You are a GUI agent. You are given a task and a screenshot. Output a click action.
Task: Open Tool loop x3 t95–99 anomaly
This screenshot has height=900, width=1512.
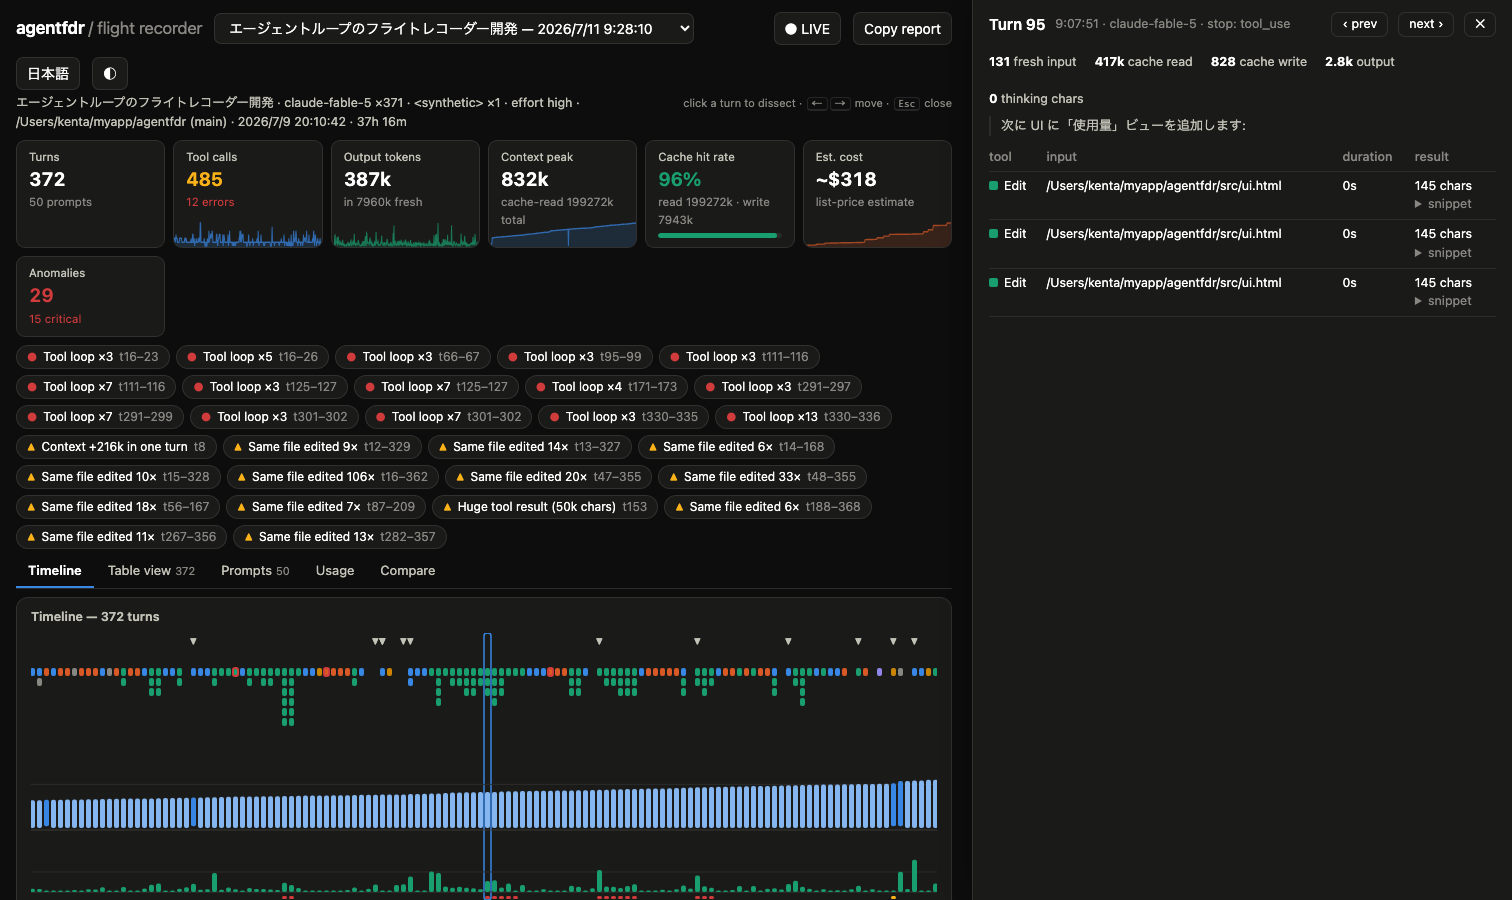[575, 357]
